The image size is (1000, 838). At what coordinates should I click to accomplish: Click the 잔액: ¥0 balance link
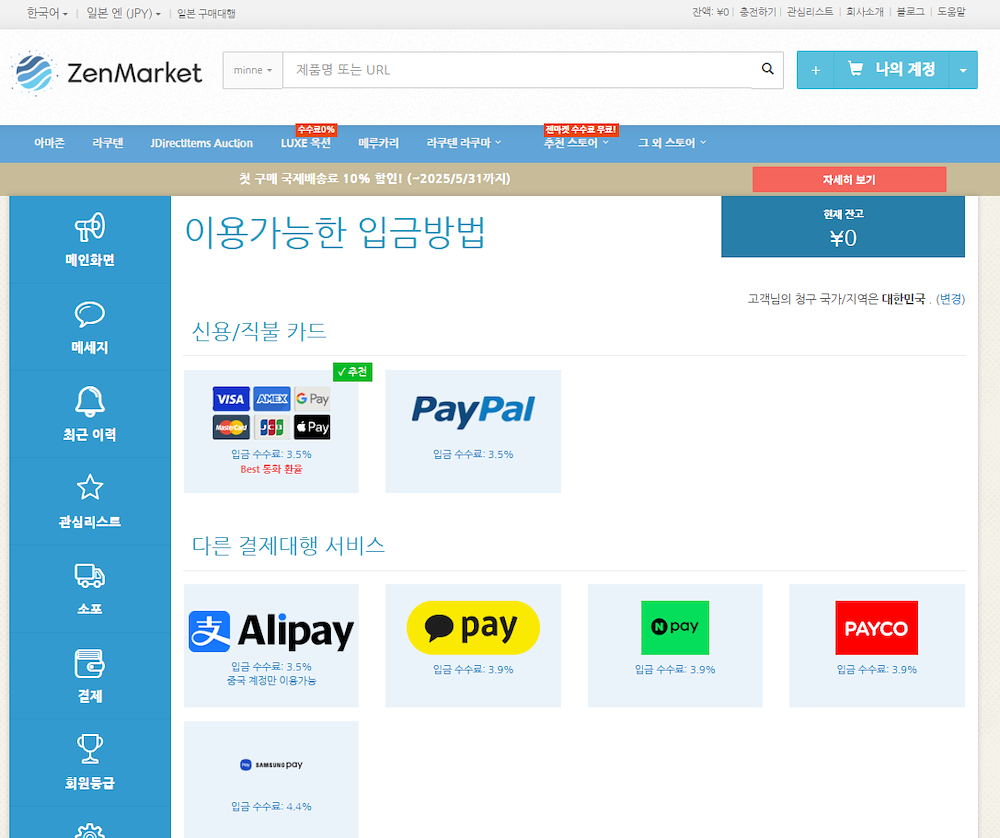tap(710, 12)
